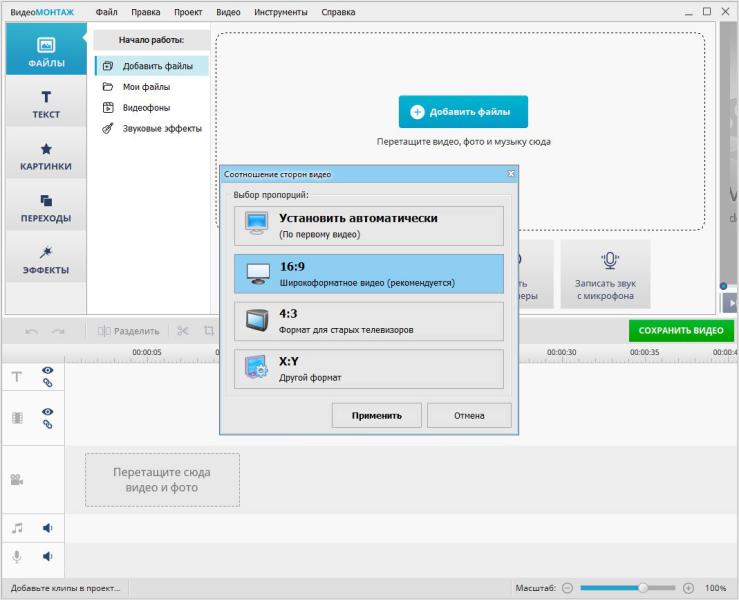Click the microphone track icon
739x600 pixels.
(17, 557)
